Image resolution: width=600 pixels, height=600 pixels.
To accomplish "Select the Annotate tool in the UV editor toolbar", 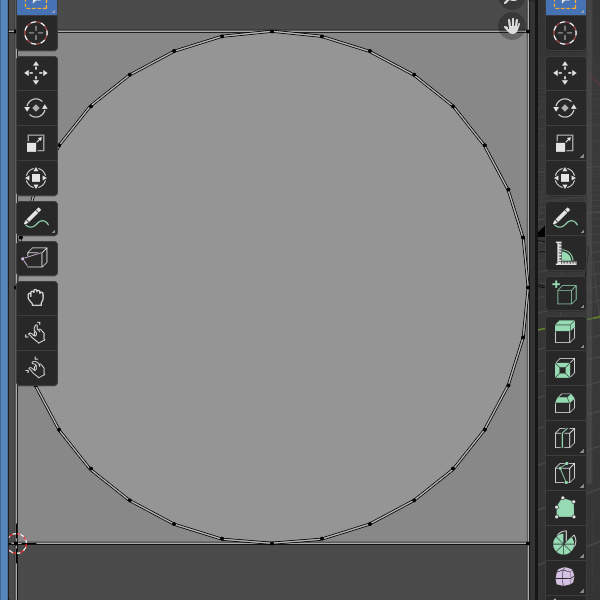I will pos(36,218).
